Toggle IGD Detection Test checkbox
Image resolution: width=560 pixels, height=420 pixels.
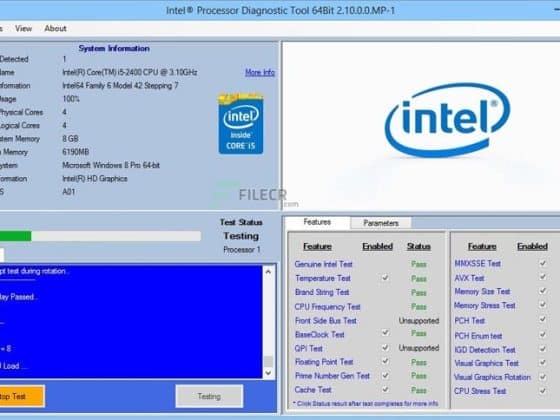click(x=543, y=349)
